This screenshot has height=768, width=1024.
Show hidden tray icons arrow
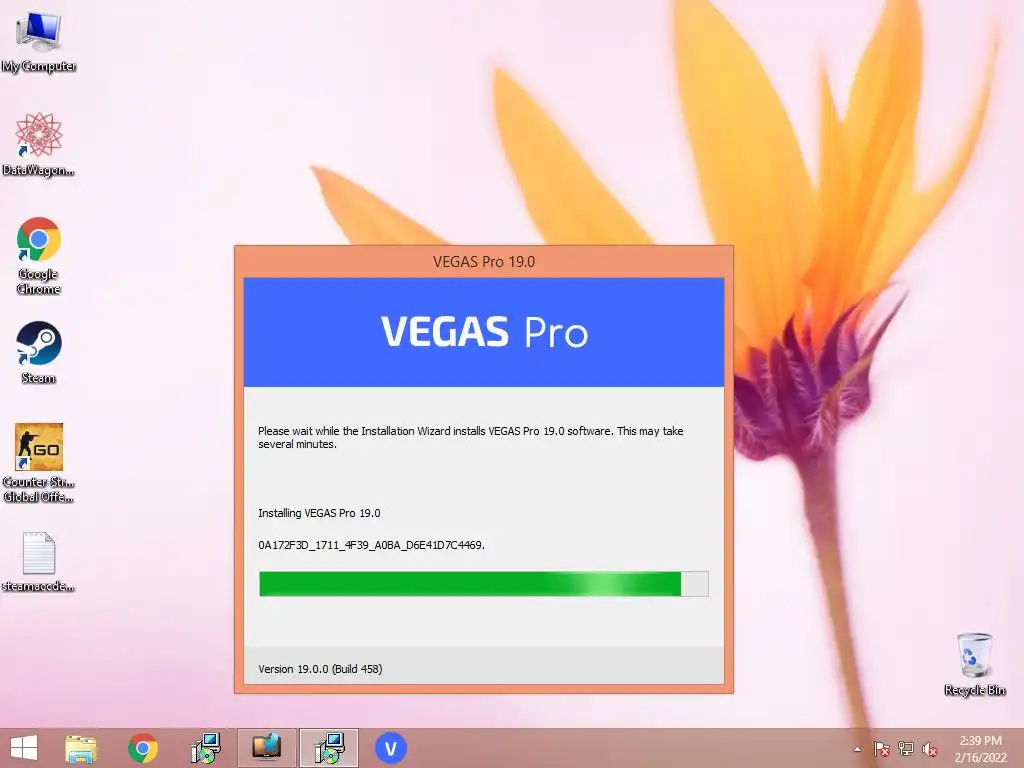tap(857, 749)
